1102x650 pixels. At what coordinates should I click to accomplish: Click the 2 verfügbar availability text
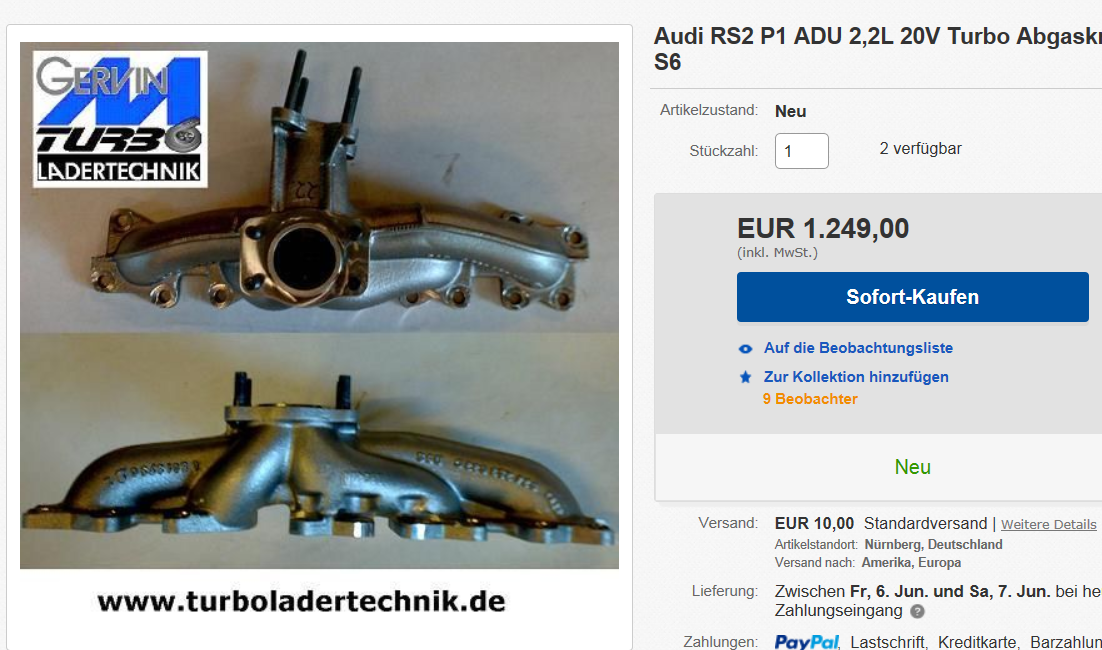(x=920, y=149)
